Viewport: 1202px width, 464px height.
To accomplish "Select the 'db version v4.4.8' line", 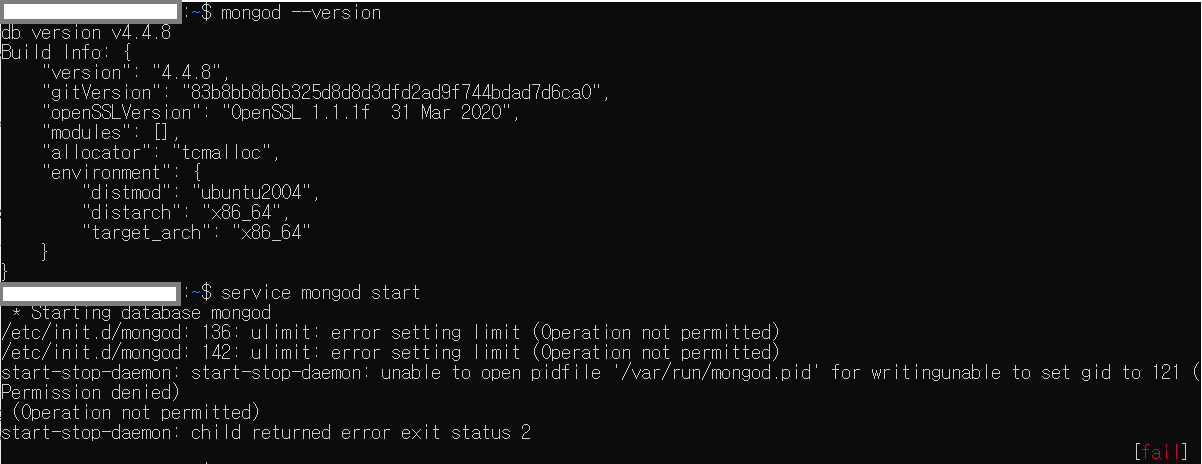I will [x=86, y=33].
